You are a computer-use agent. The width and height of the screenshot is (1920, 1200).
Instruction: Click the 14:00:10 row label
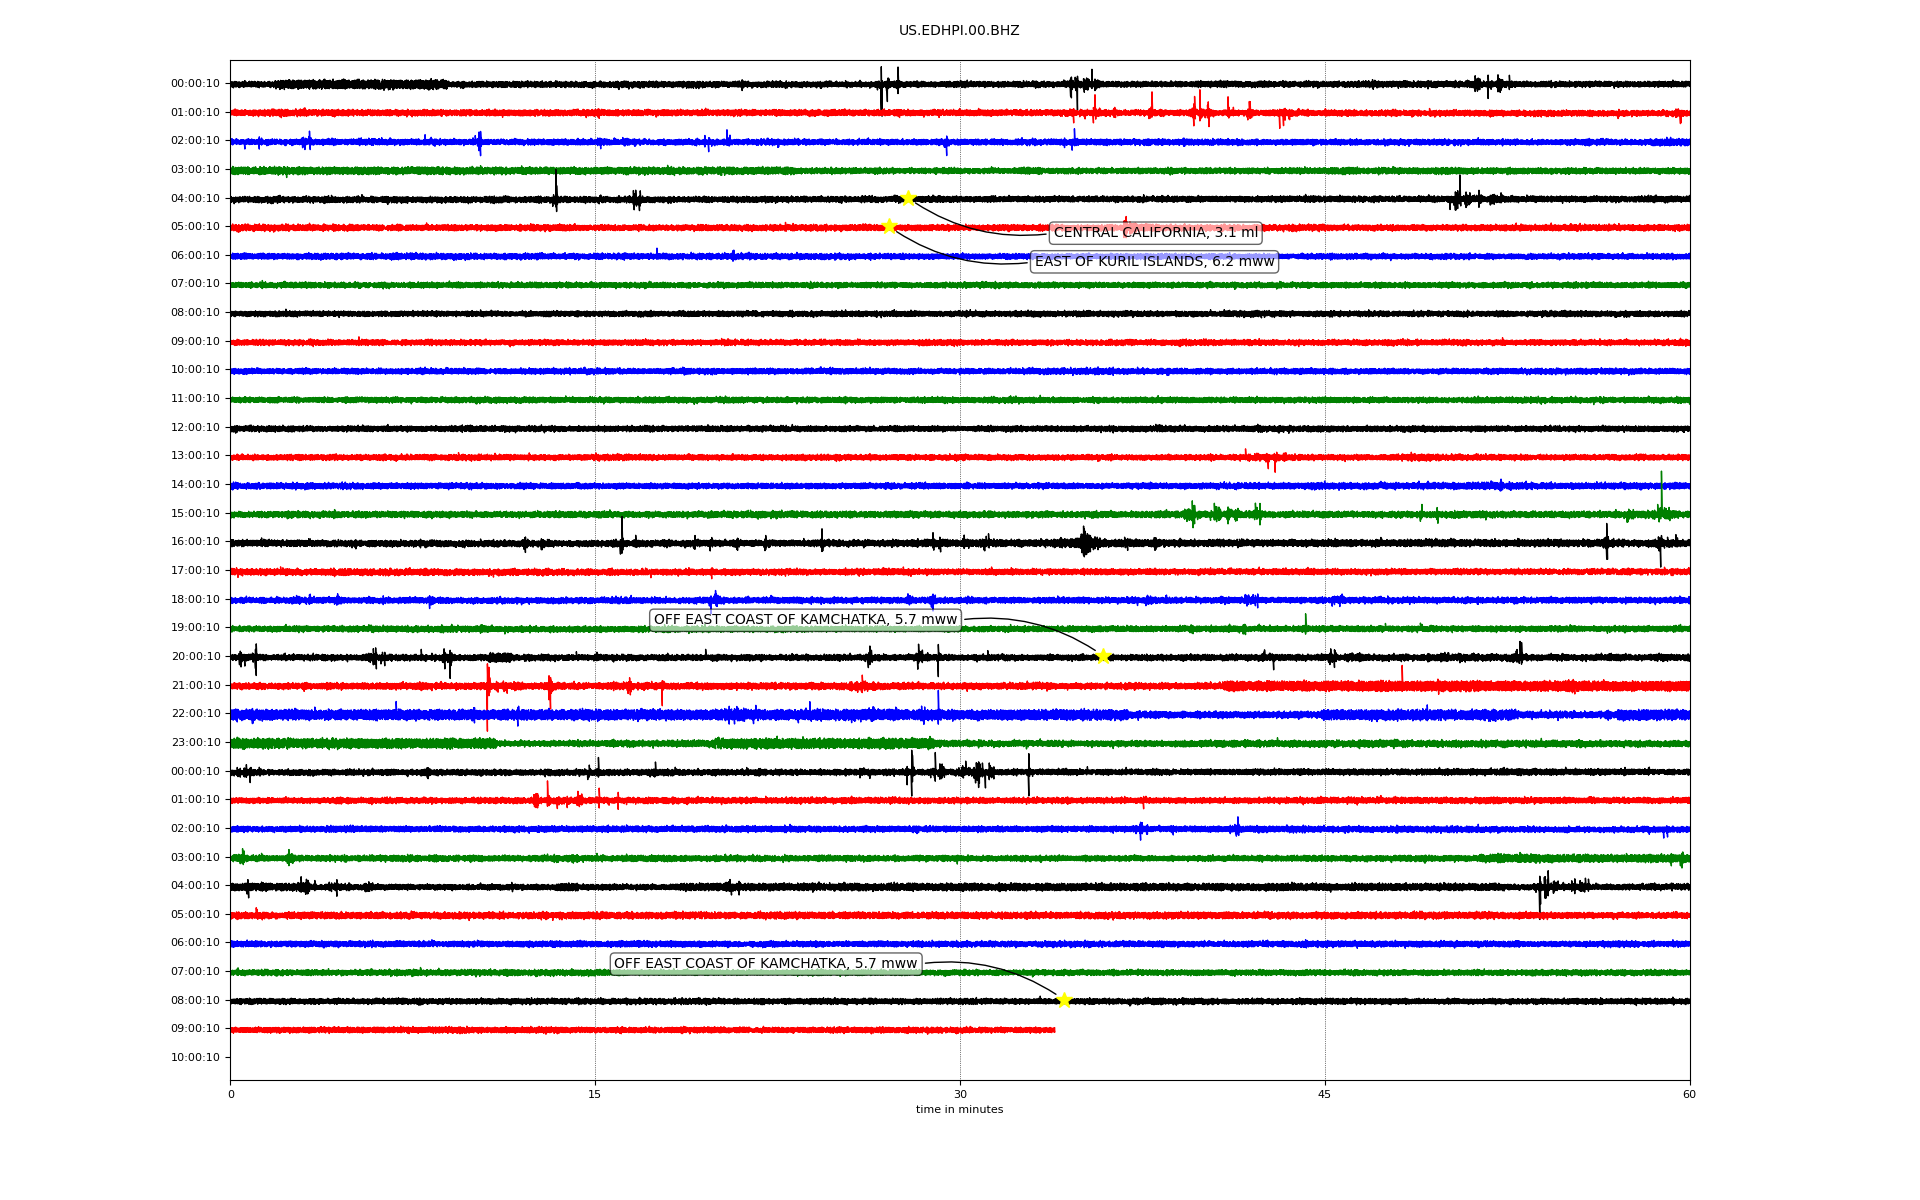(x=195, y=485)
